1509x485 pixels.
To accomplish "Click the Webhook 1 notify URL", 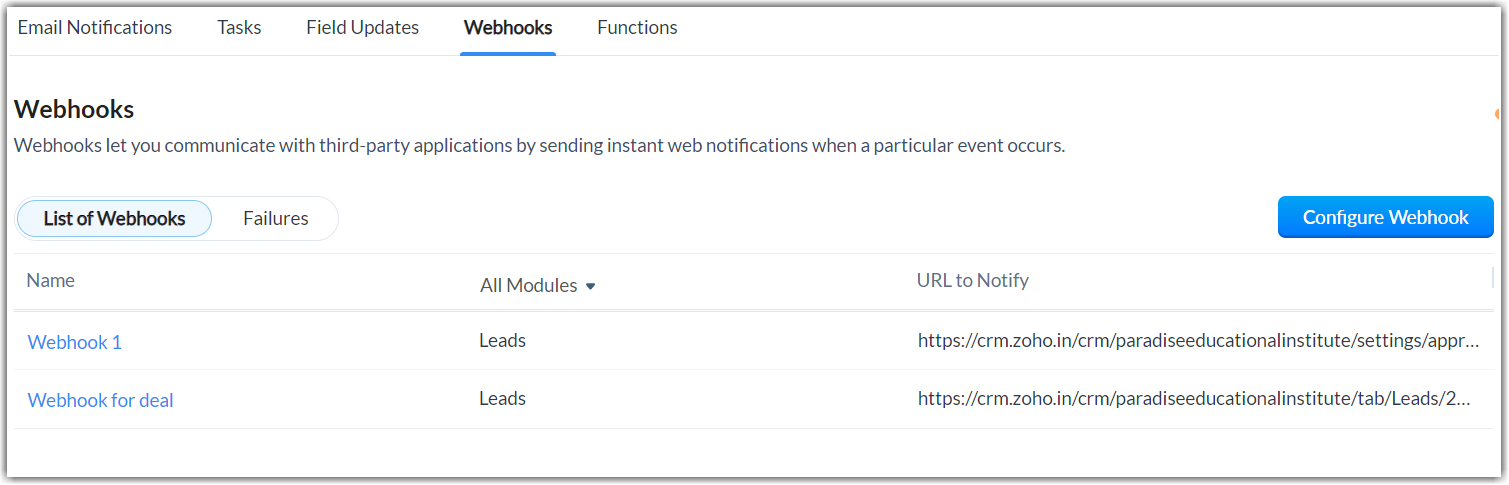I will pyautogui.click(x=1198, y=341).
